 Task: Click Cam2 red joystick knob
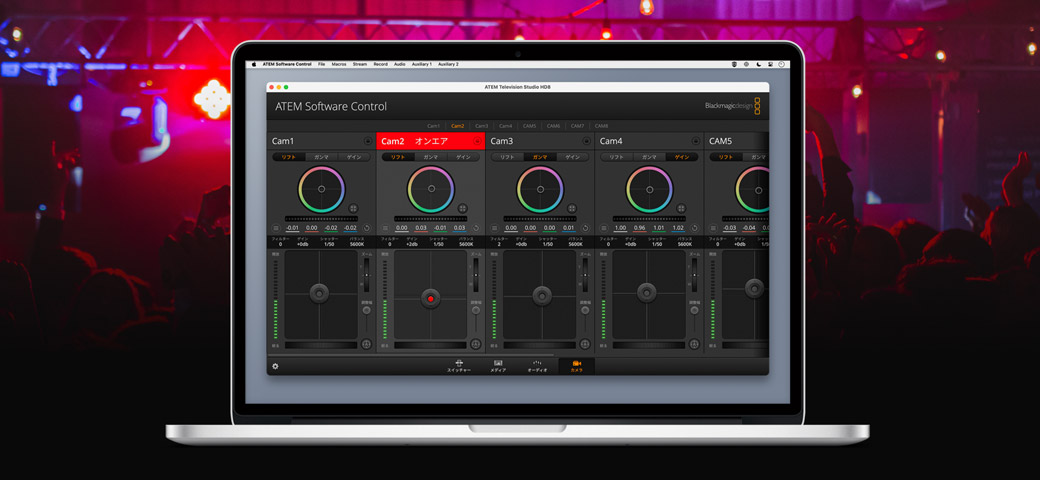(x=430, y=298)
